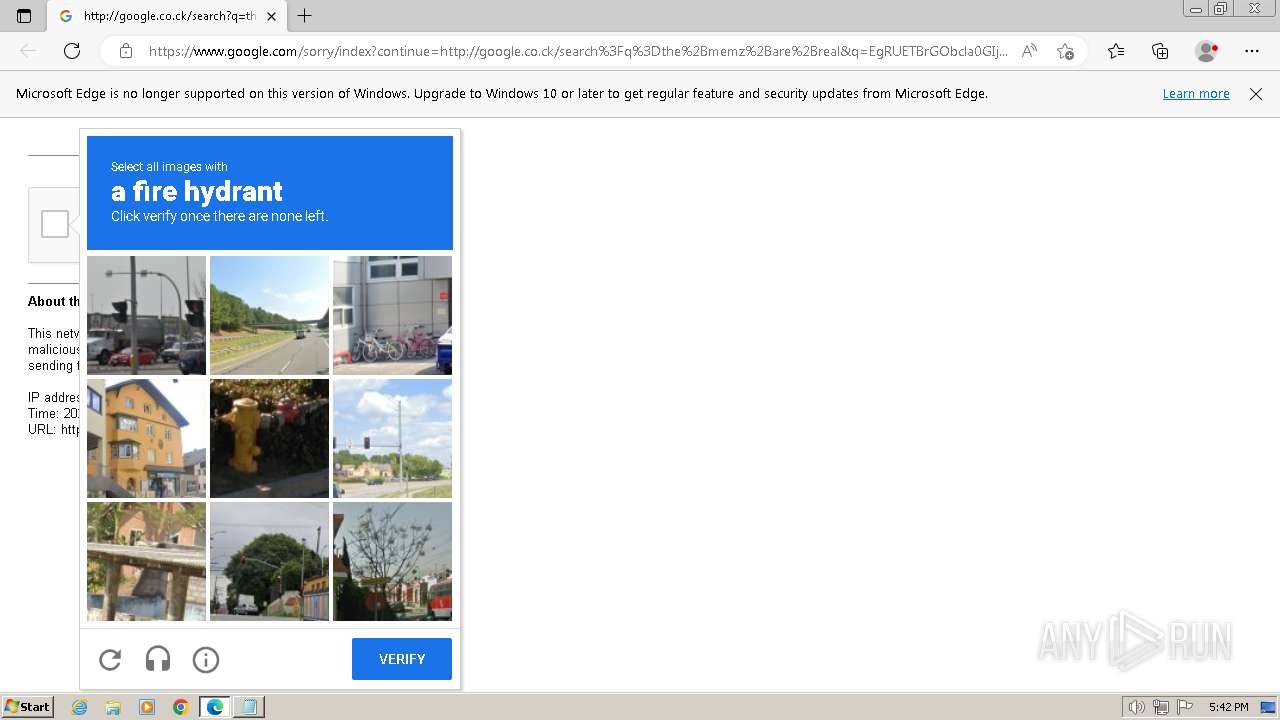
Task: Select the tile with parked bicycles
Action: (392, 315)
